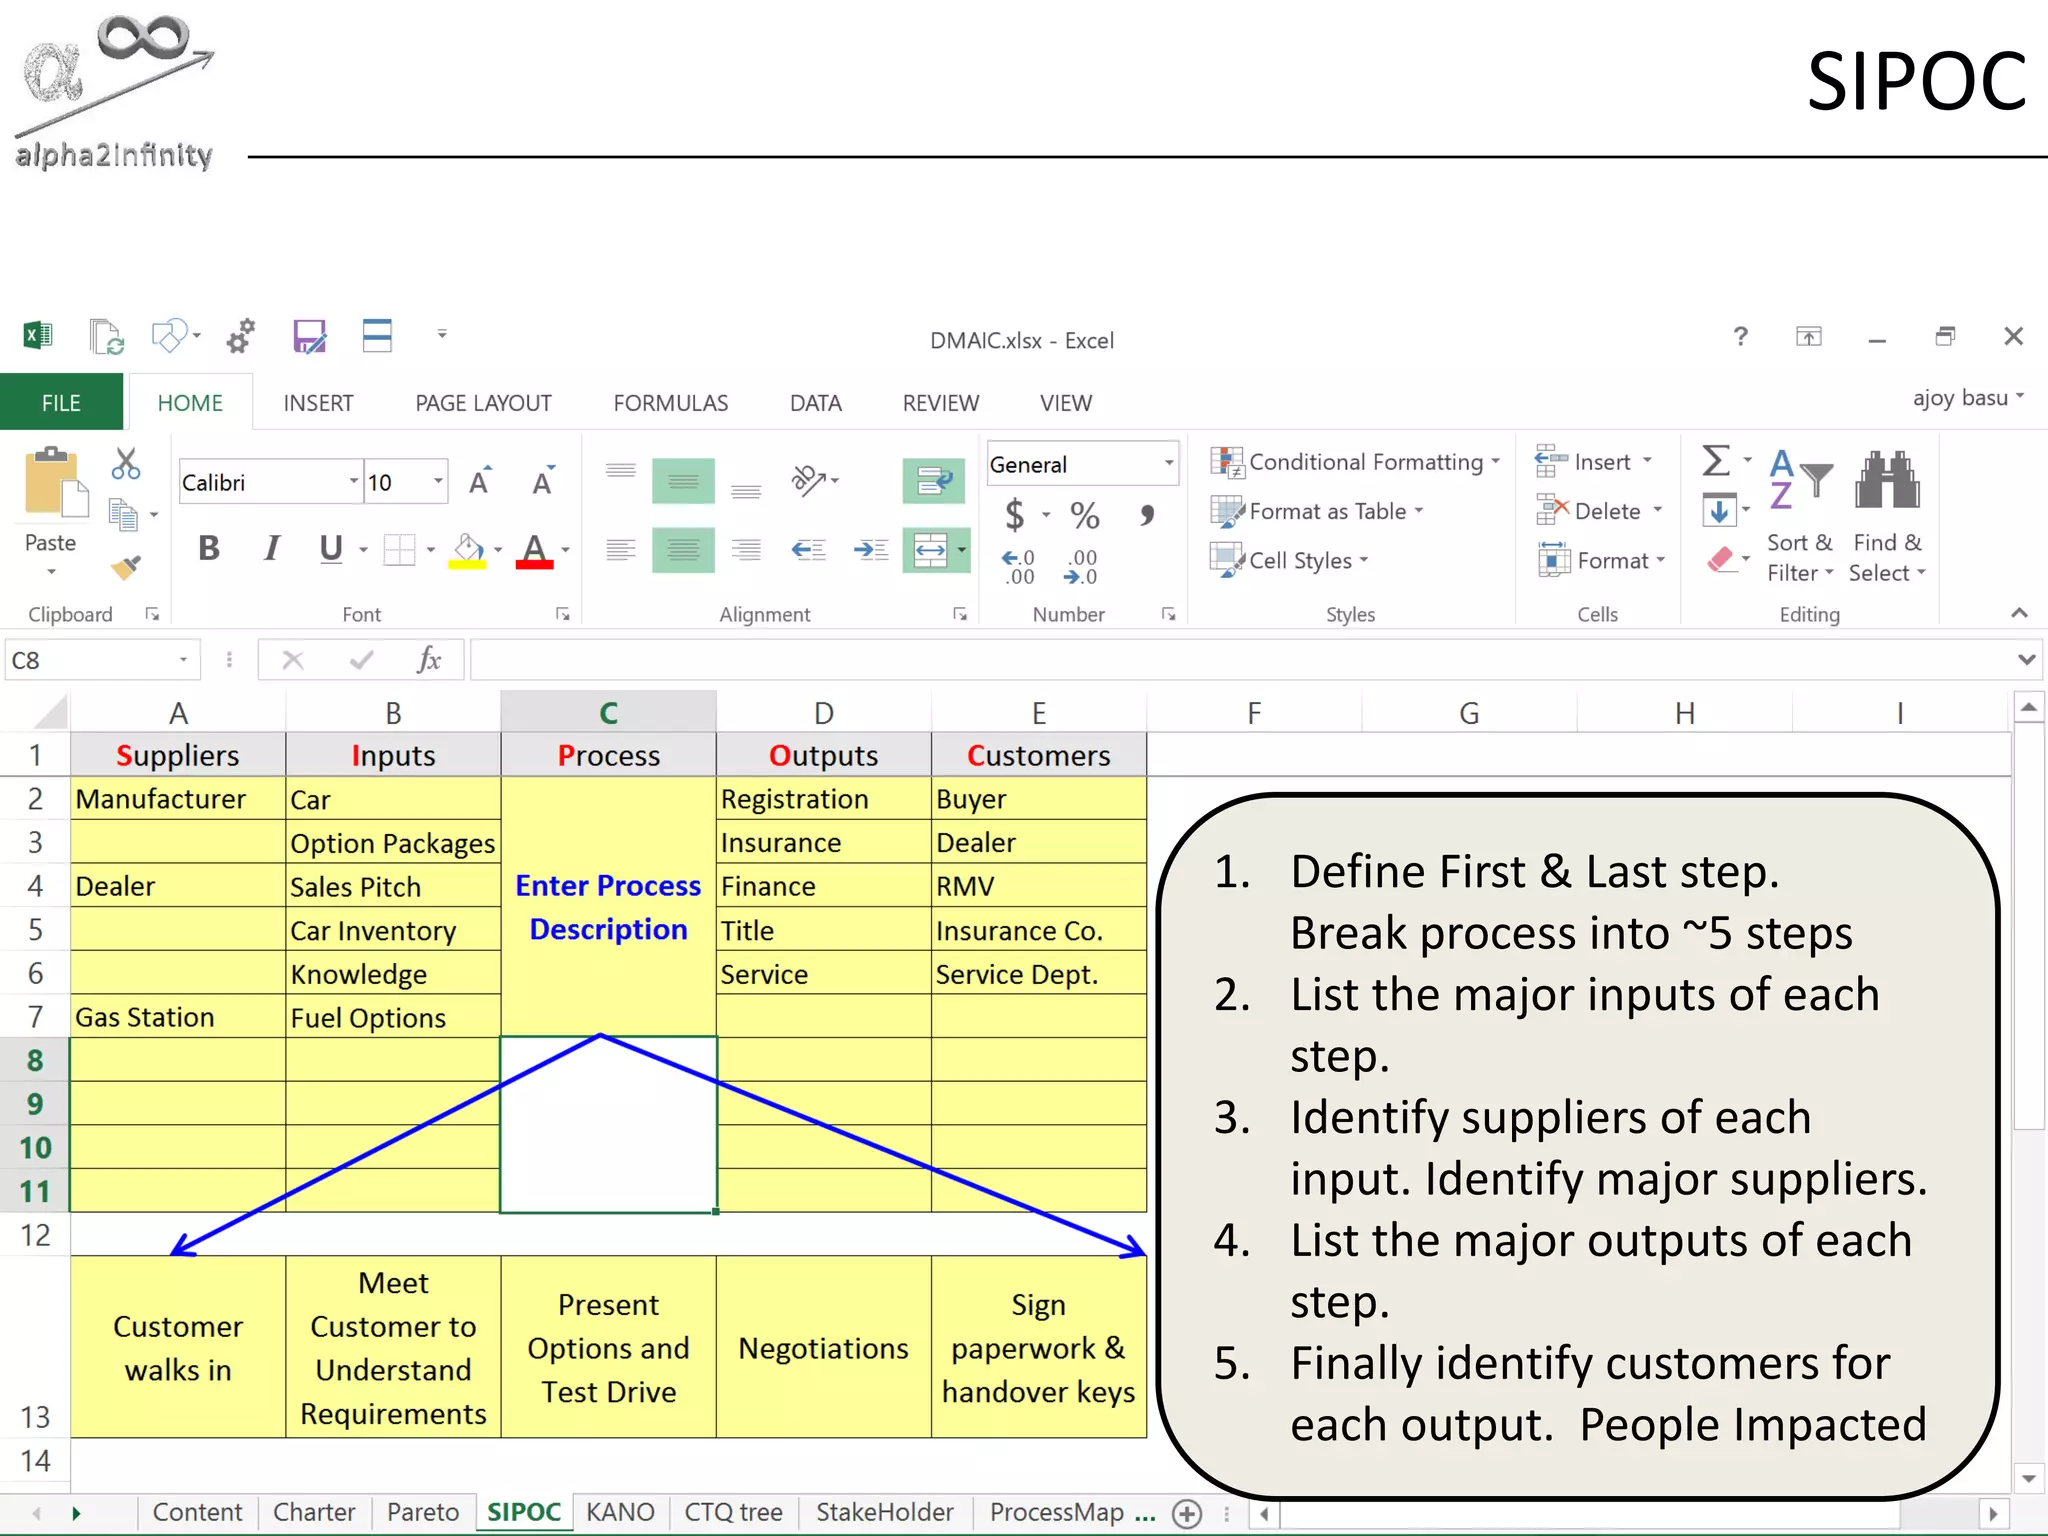The height and width of the screenshot is (1536, 2048).
Task: Switch to the INSERT ribbon tab
Action: pyautogui.click(x=318, y=403)
